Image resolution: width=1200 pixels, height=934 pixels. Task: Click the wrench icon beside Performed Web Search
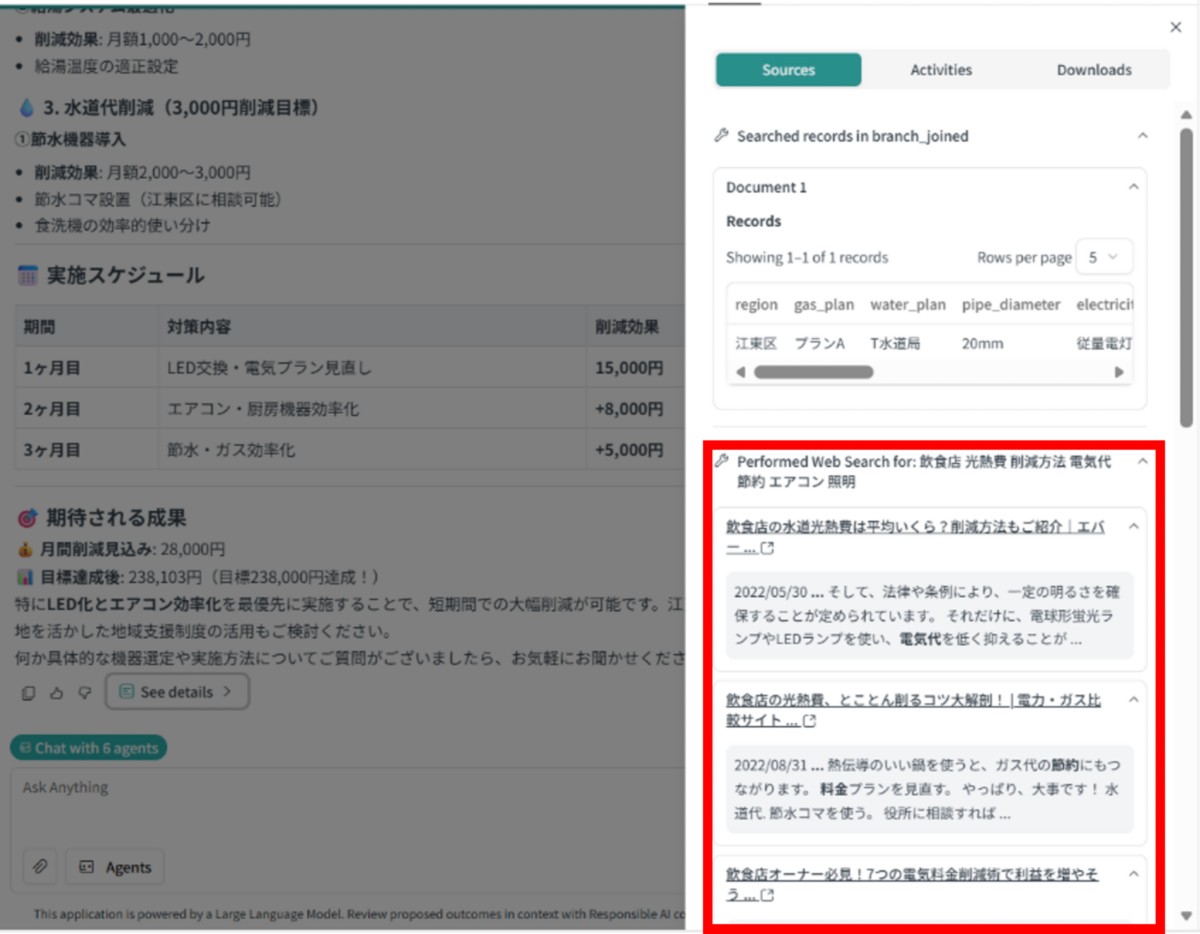click(x=724, y=462)
